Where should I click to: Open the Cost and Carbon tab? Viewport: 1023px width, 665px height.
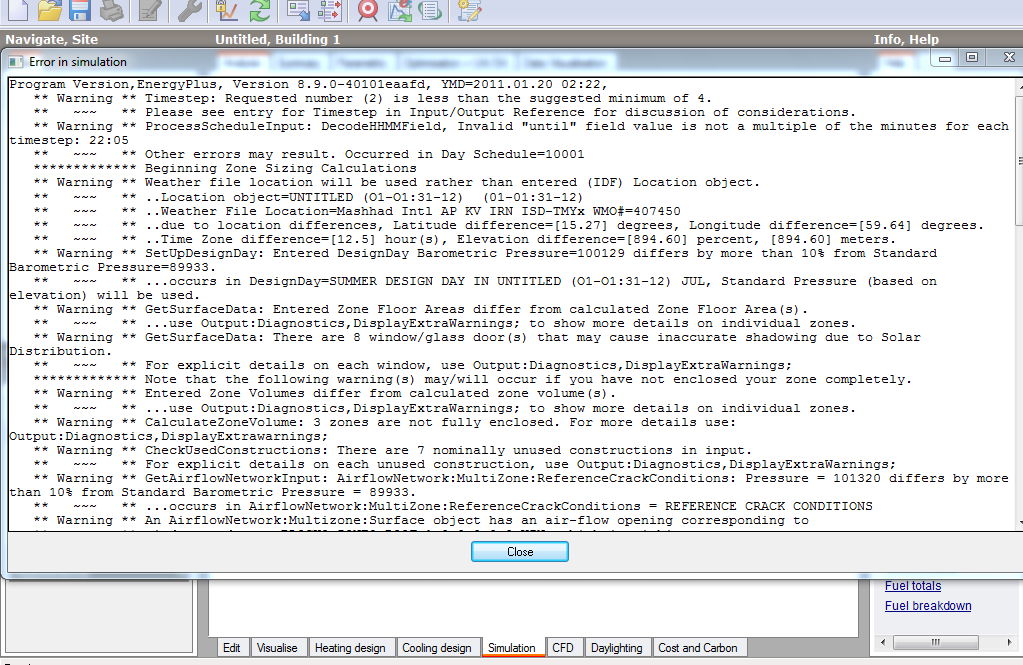pos(698,647)
